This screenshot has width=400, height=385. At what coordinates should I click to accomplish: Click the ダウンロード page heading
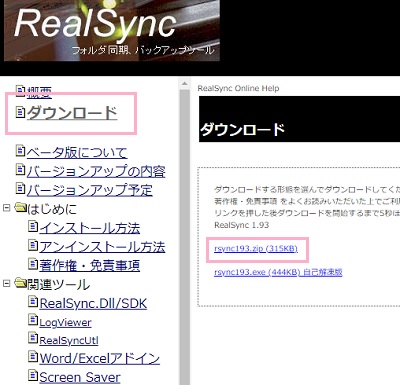tap(242, 129)
